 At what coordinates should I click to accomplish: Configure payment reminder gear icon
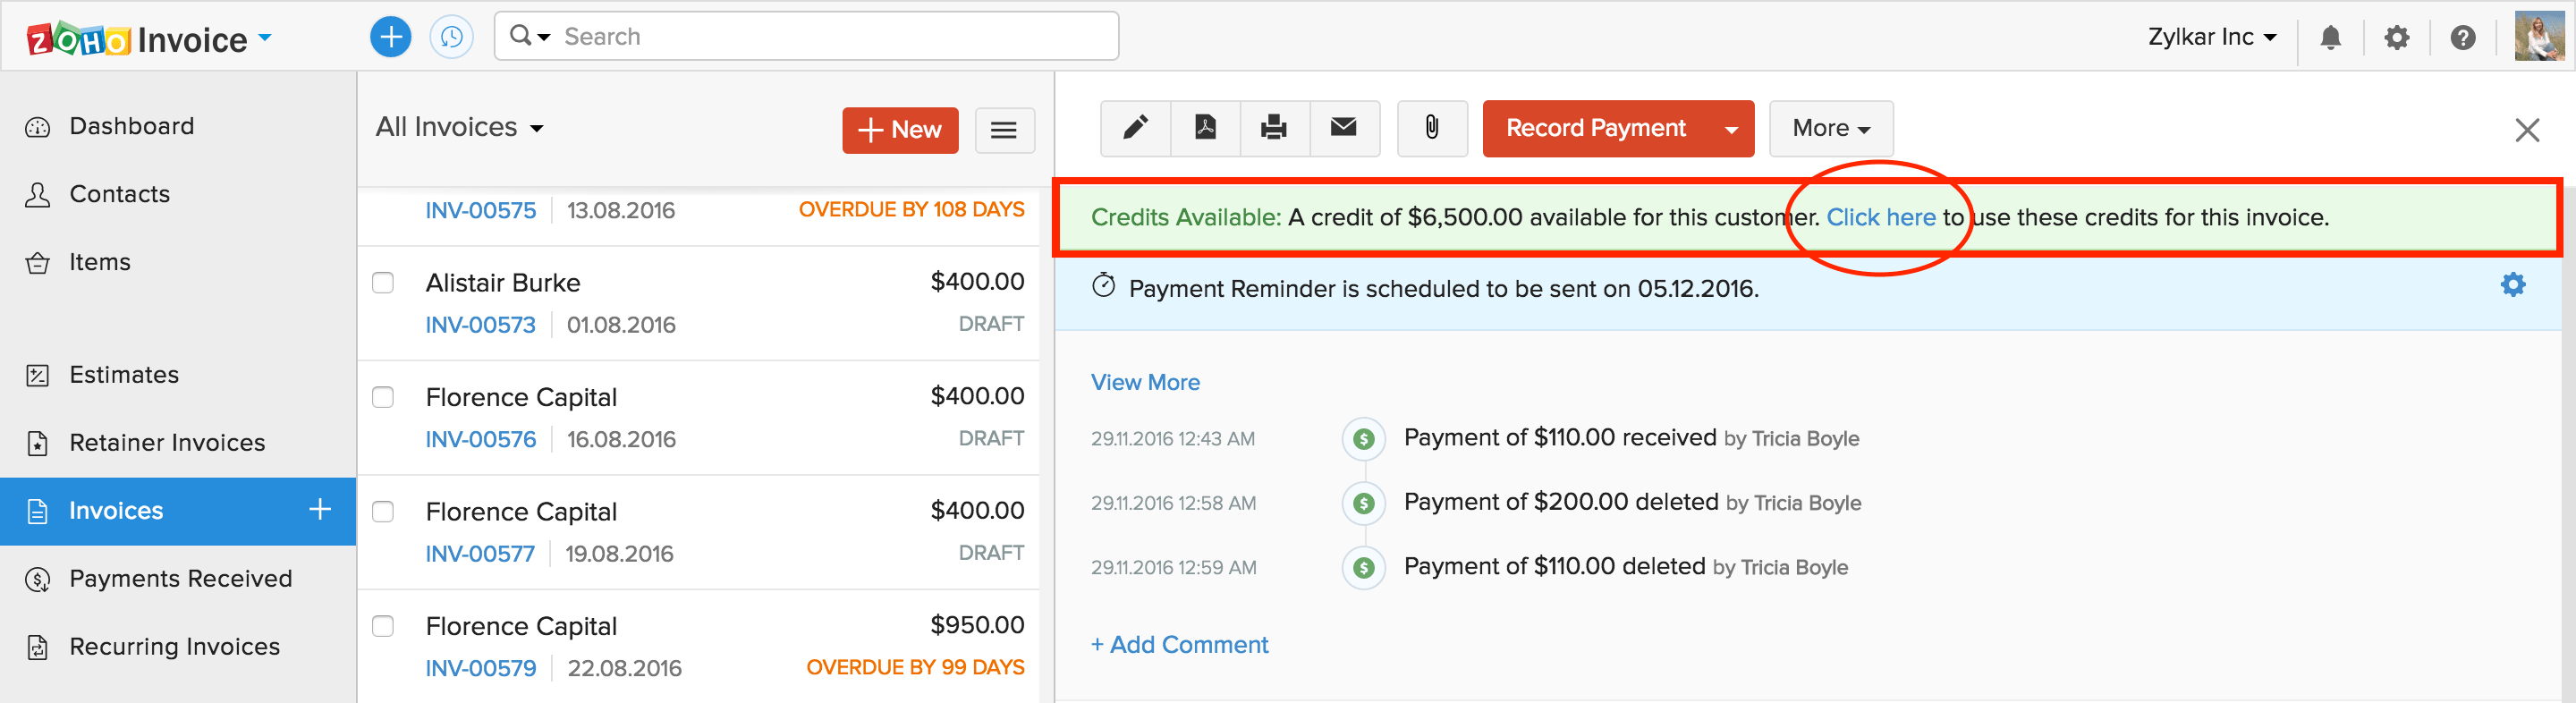coord(2512,286)
